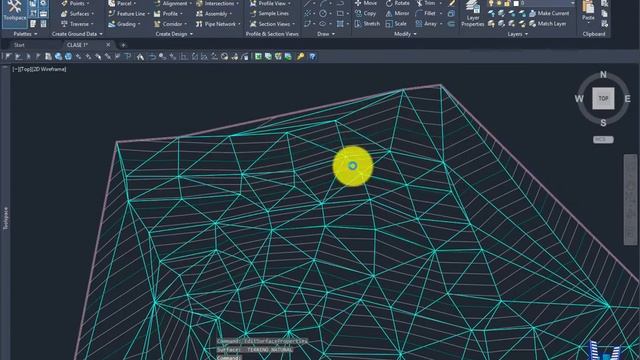Select the Surfaces tool
Viewport: 640px width, 360px height.
76,13
